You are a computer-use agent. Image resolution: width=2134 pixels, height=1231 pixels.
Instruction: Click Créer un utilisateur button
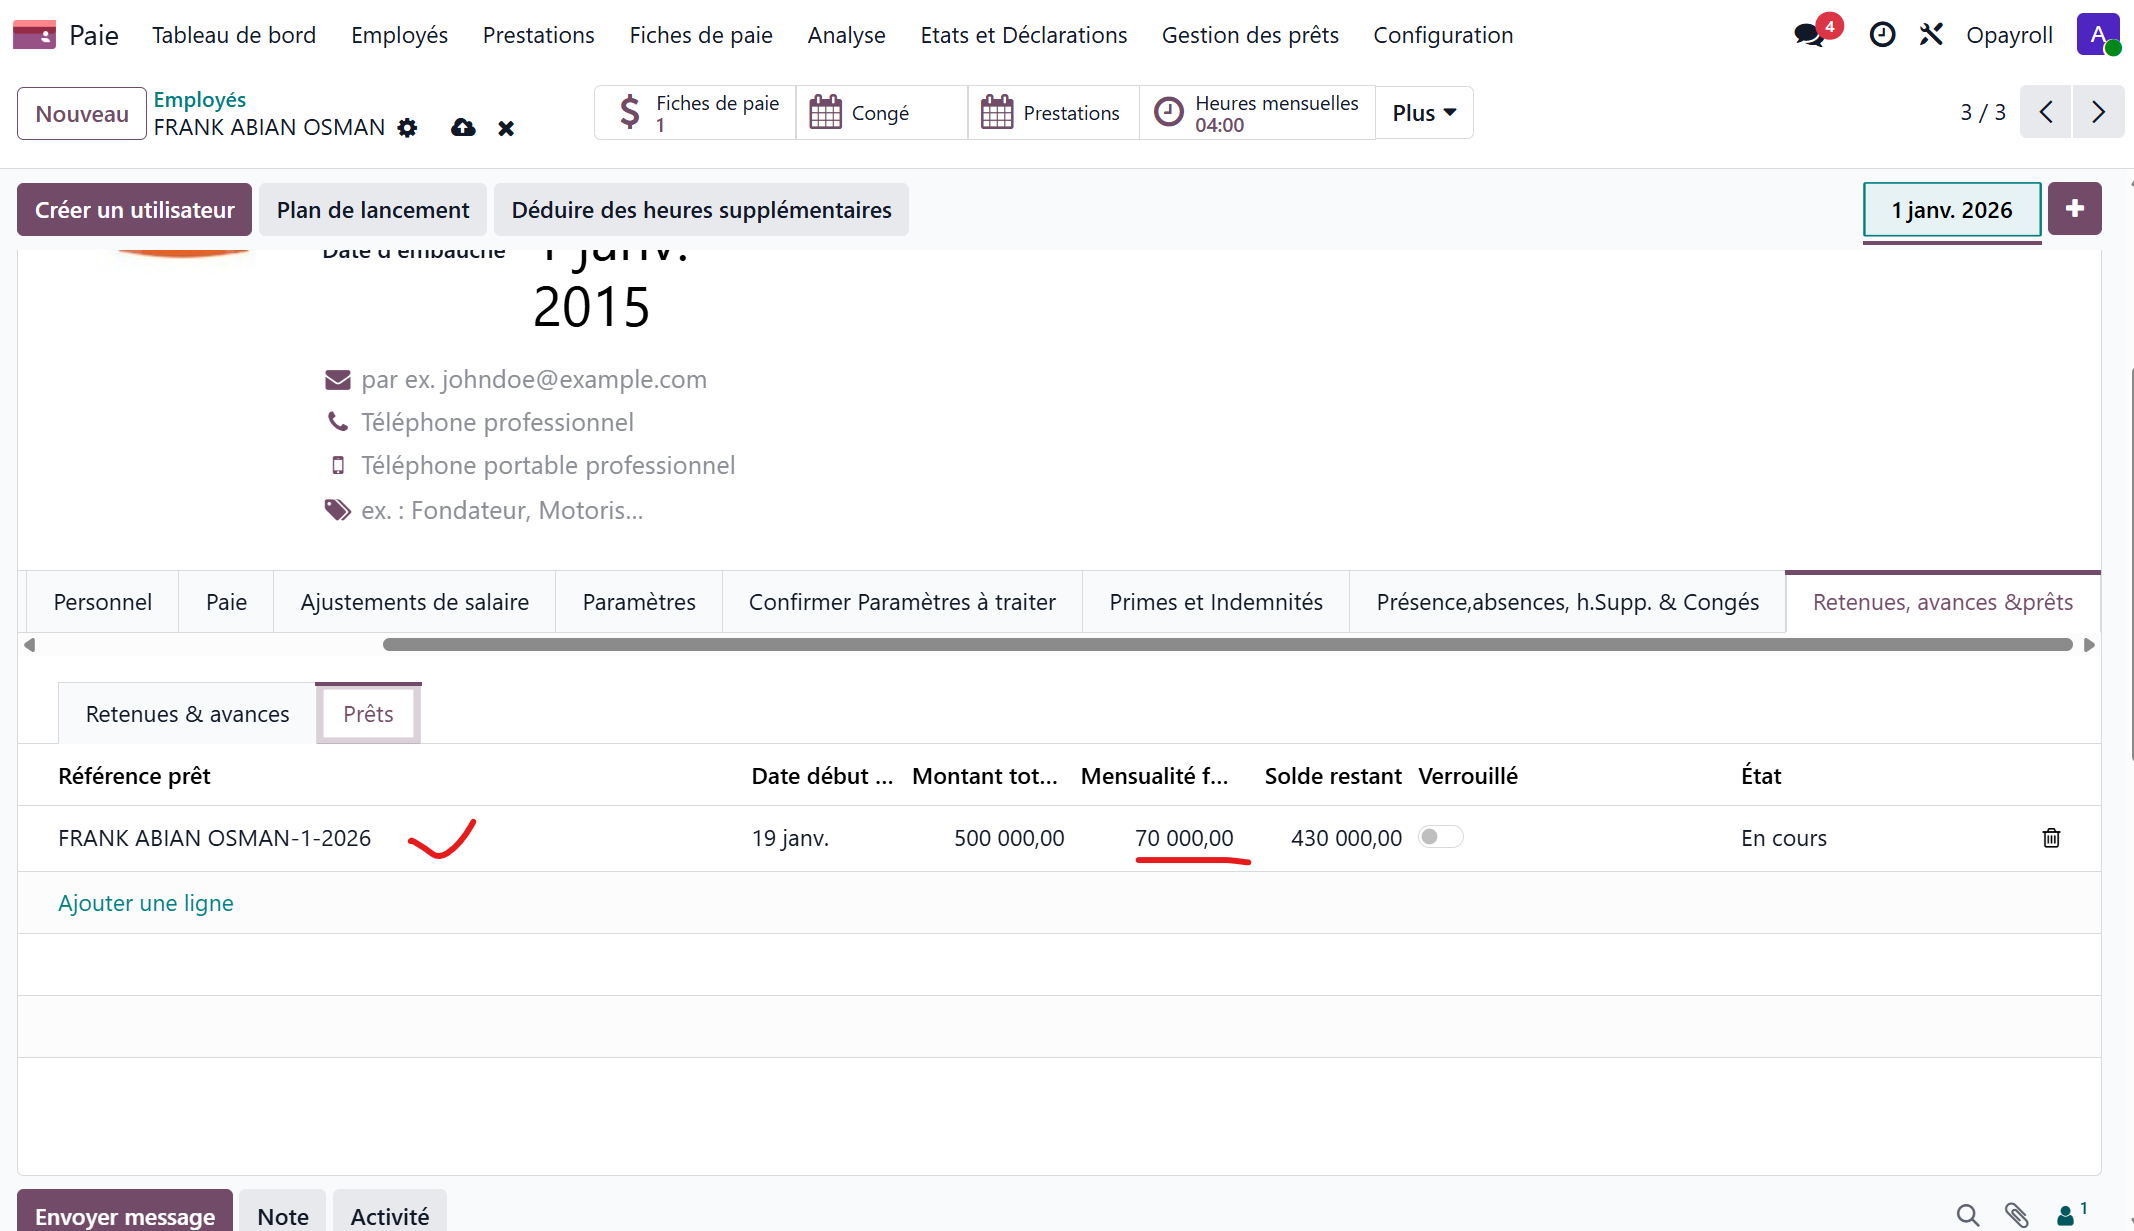tap(134, 210)
